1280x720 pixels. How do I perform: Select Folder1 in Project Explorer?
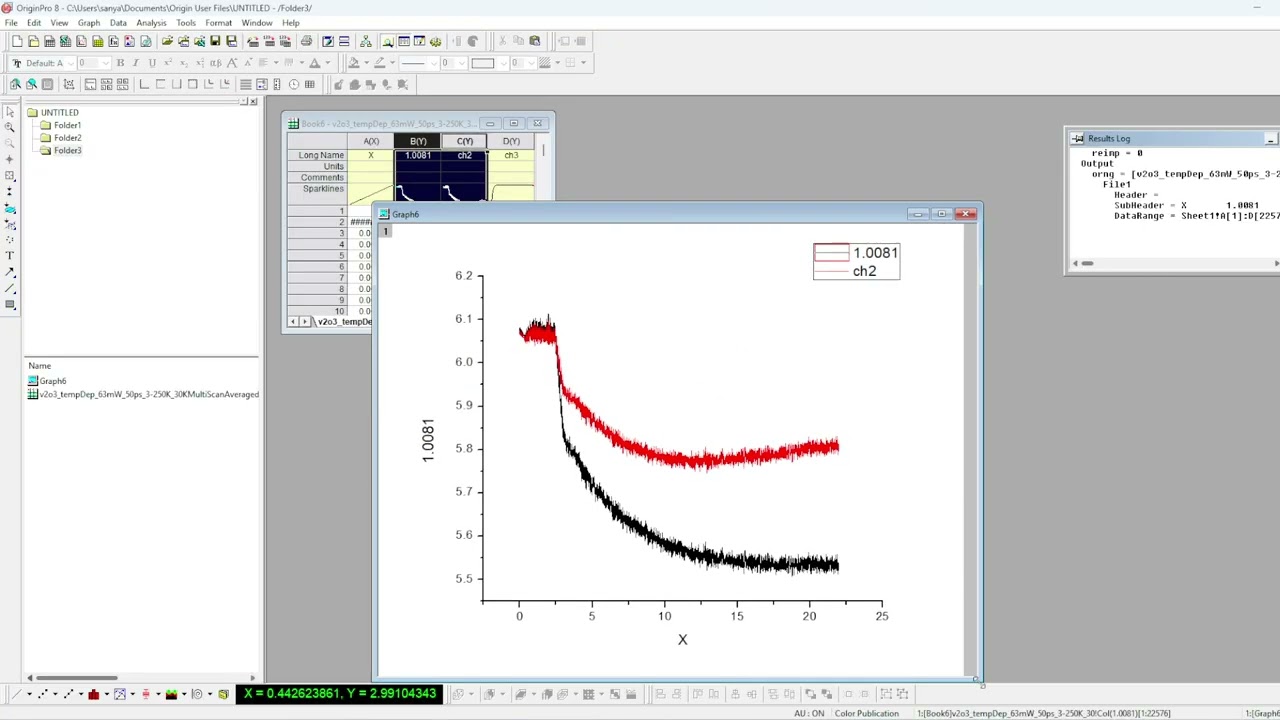(67, 125)
